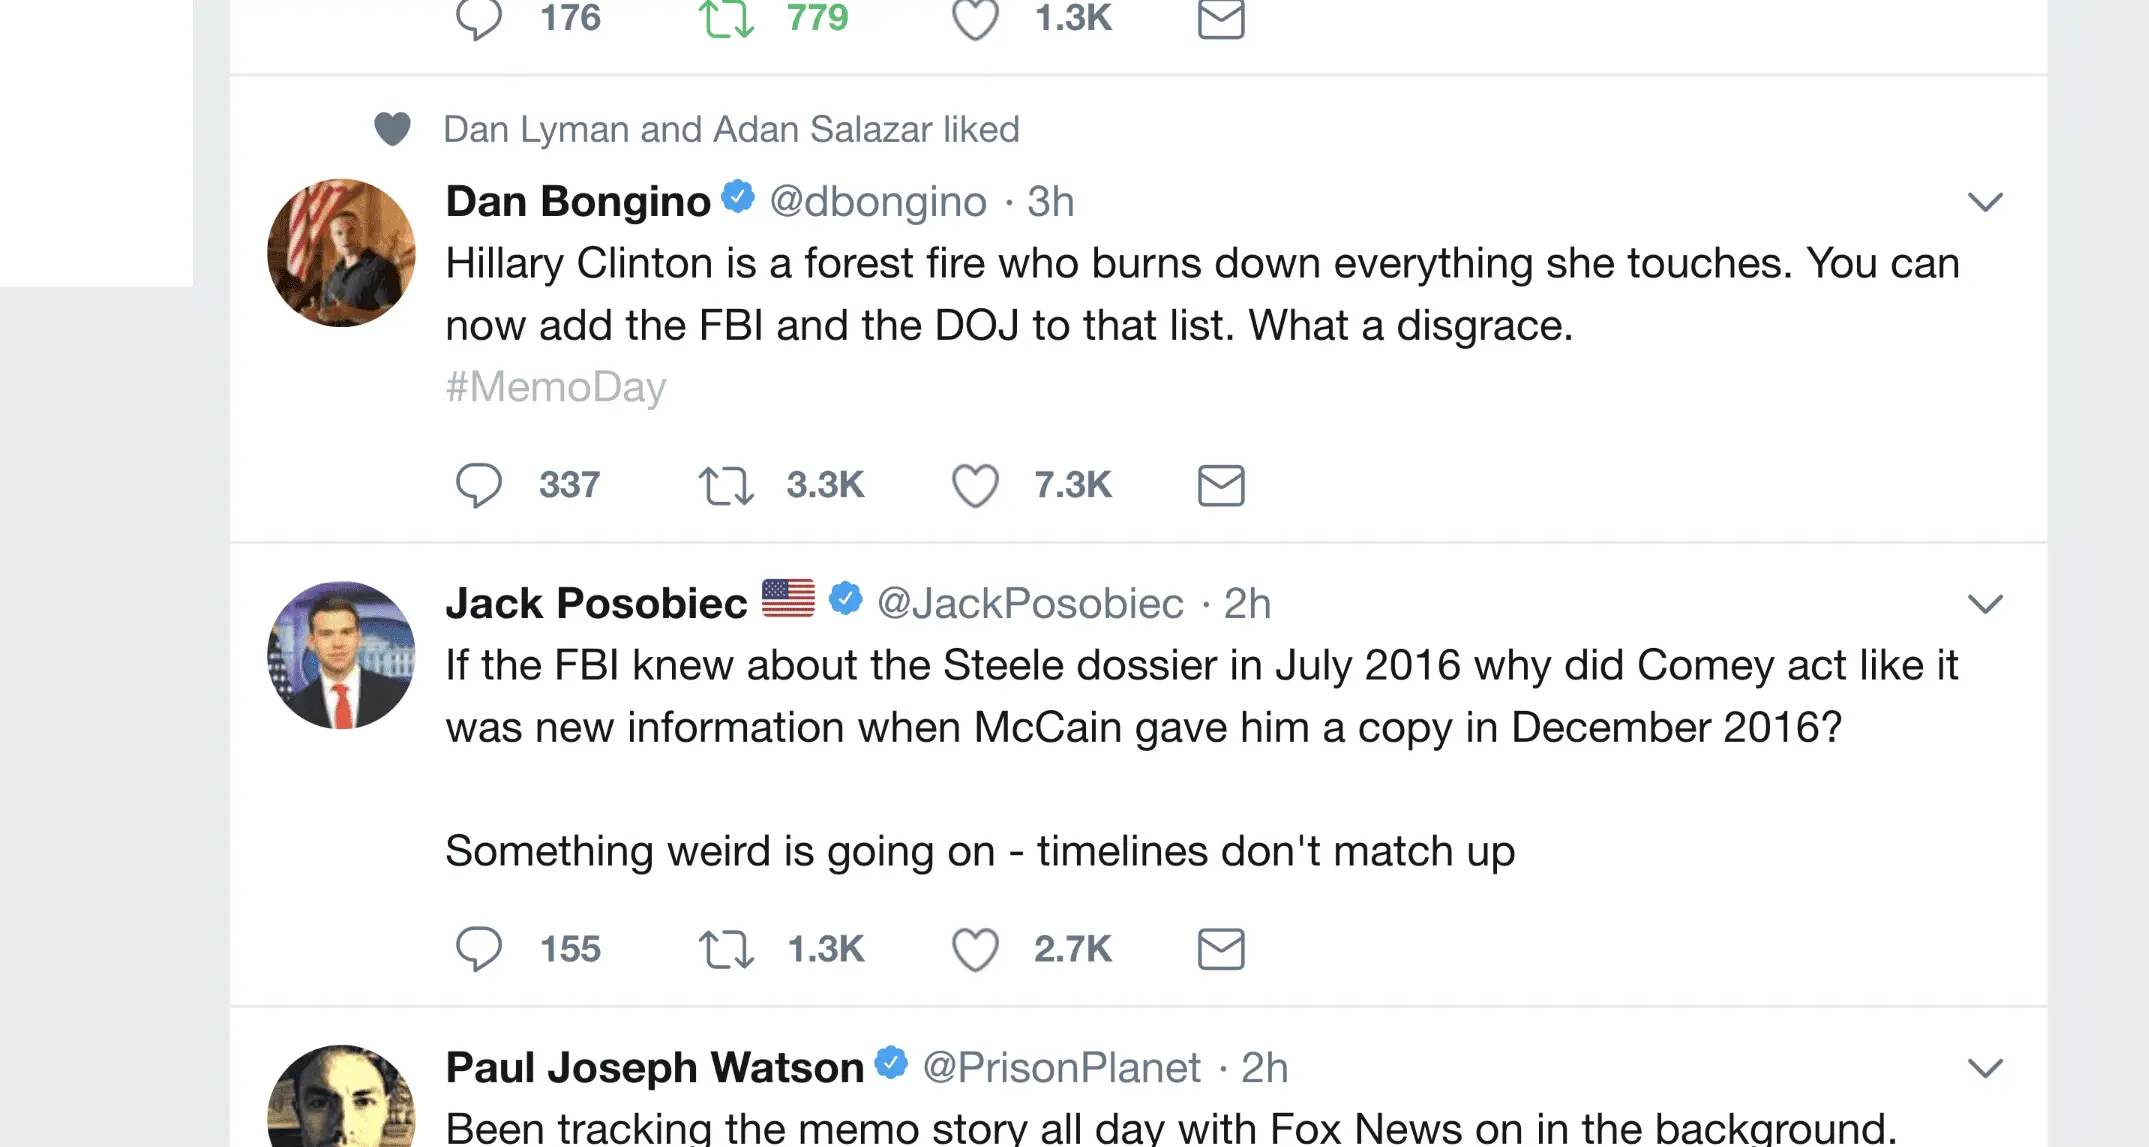Direct message Jack Posobiec's tweet
2149x1147 pixels.
tap(1220, 949)
